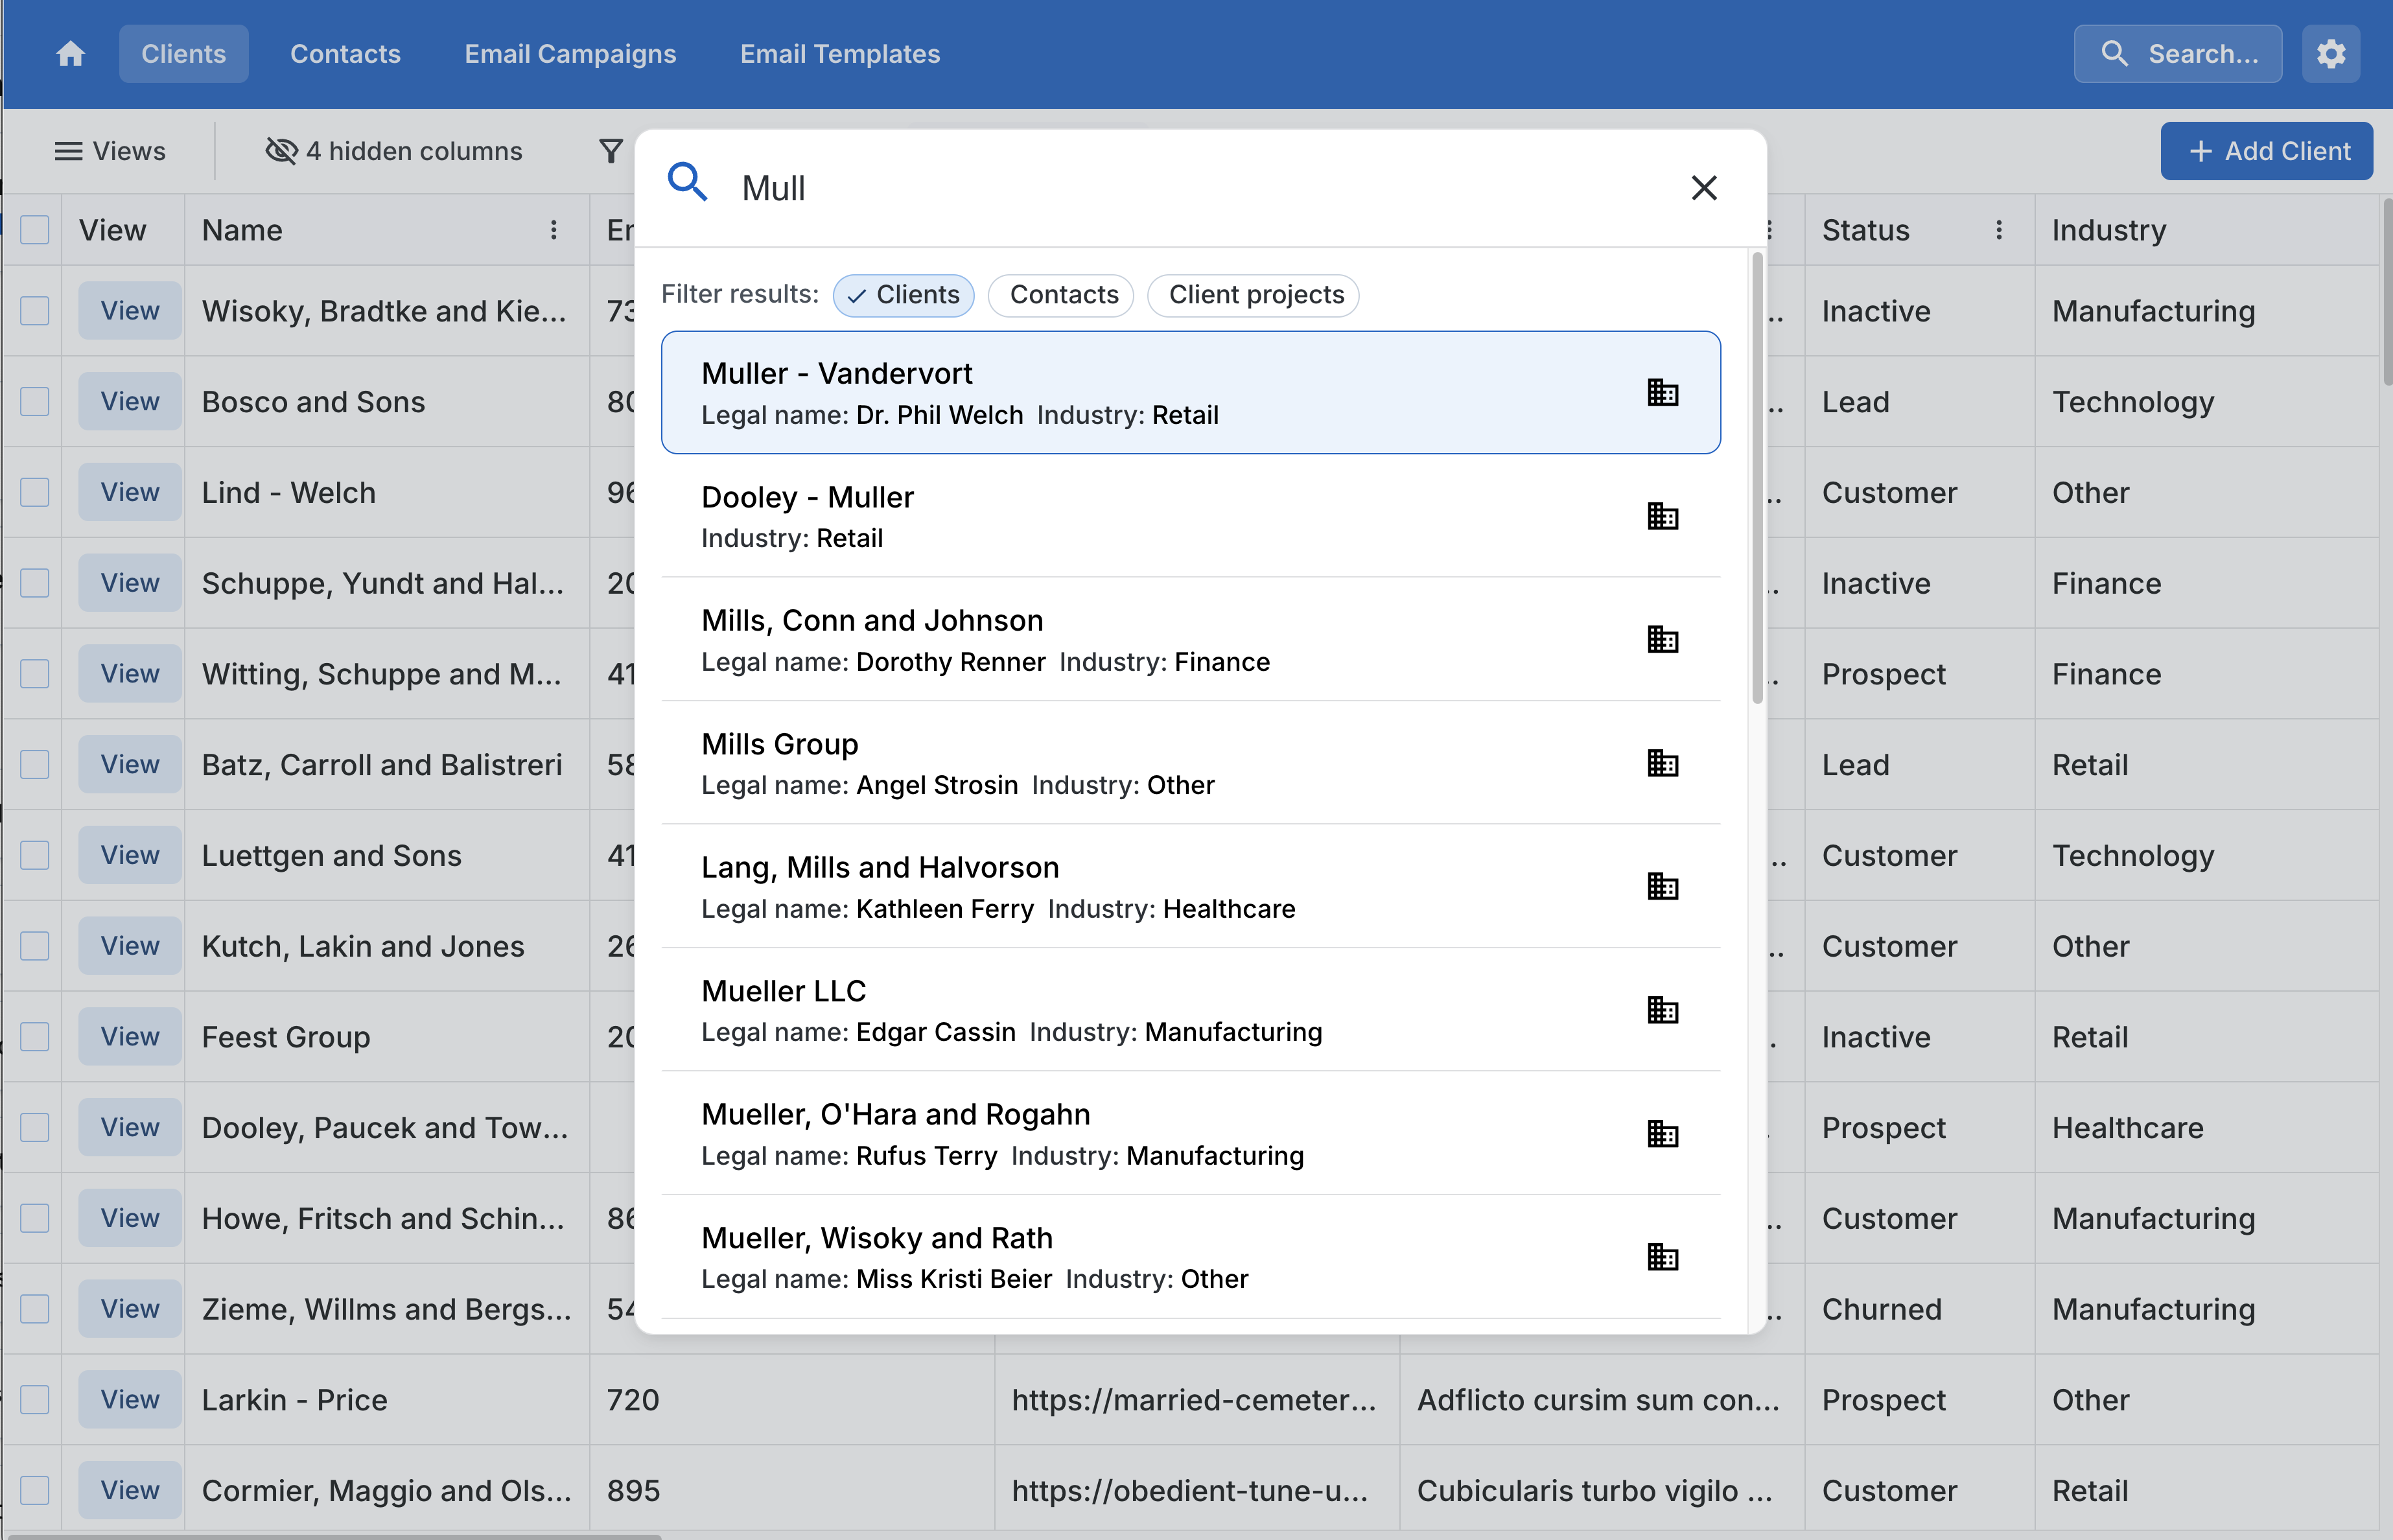2393x1540 pixels.
Task: Click the blue magnifier icon beside Mull
Action: [x=687, y=183]
